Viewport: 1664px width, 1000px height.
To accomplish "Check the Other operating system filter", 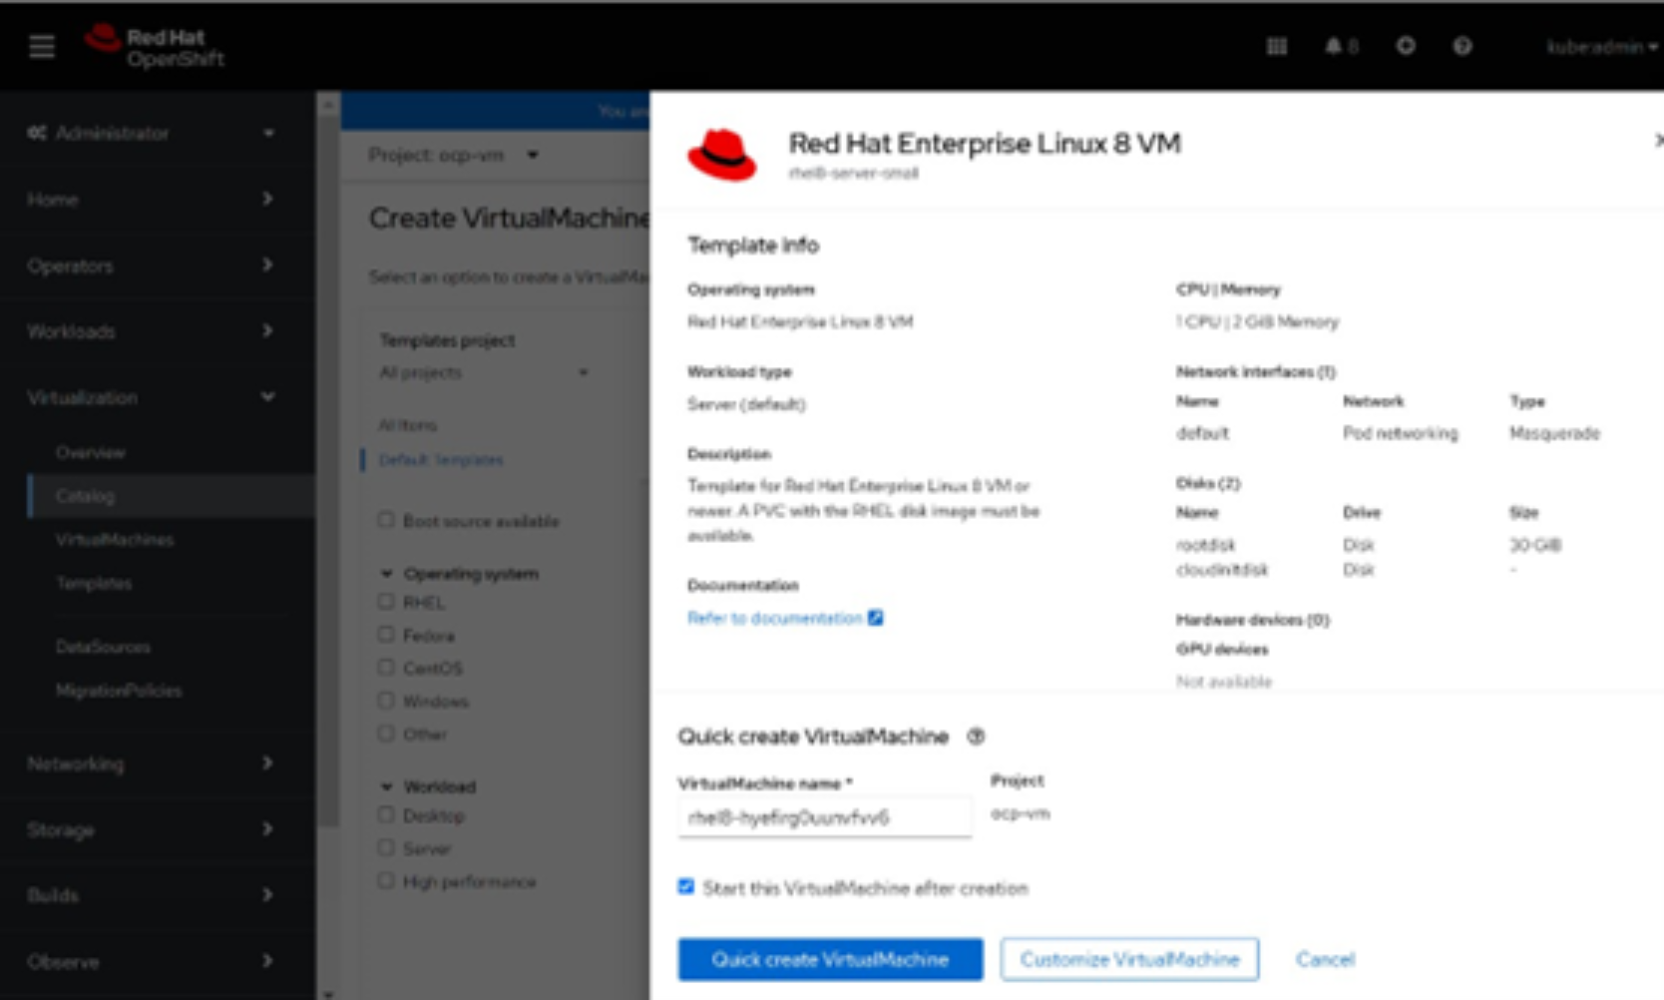I will [x=386, y=733].
